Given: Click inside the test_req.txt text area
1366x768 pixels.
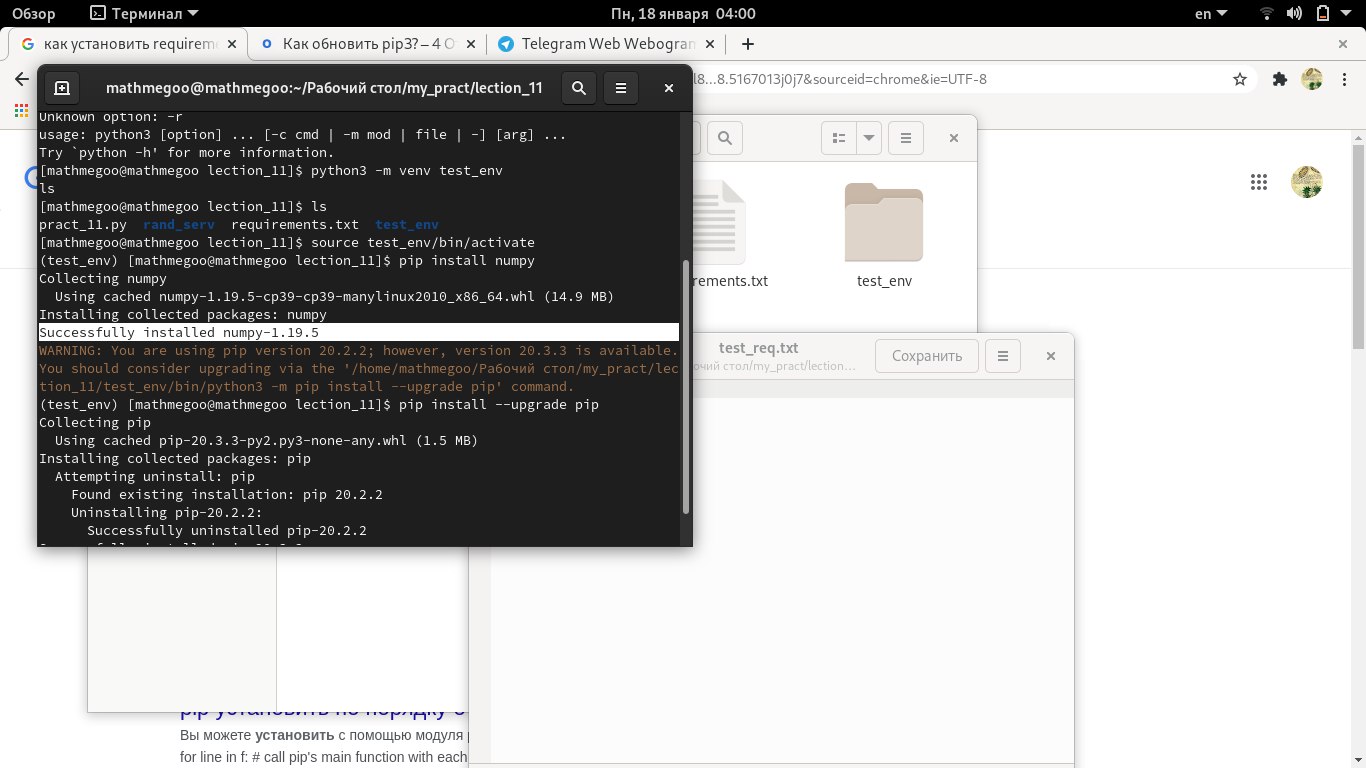Looking at the screenshot, I should tap(782, 570).
